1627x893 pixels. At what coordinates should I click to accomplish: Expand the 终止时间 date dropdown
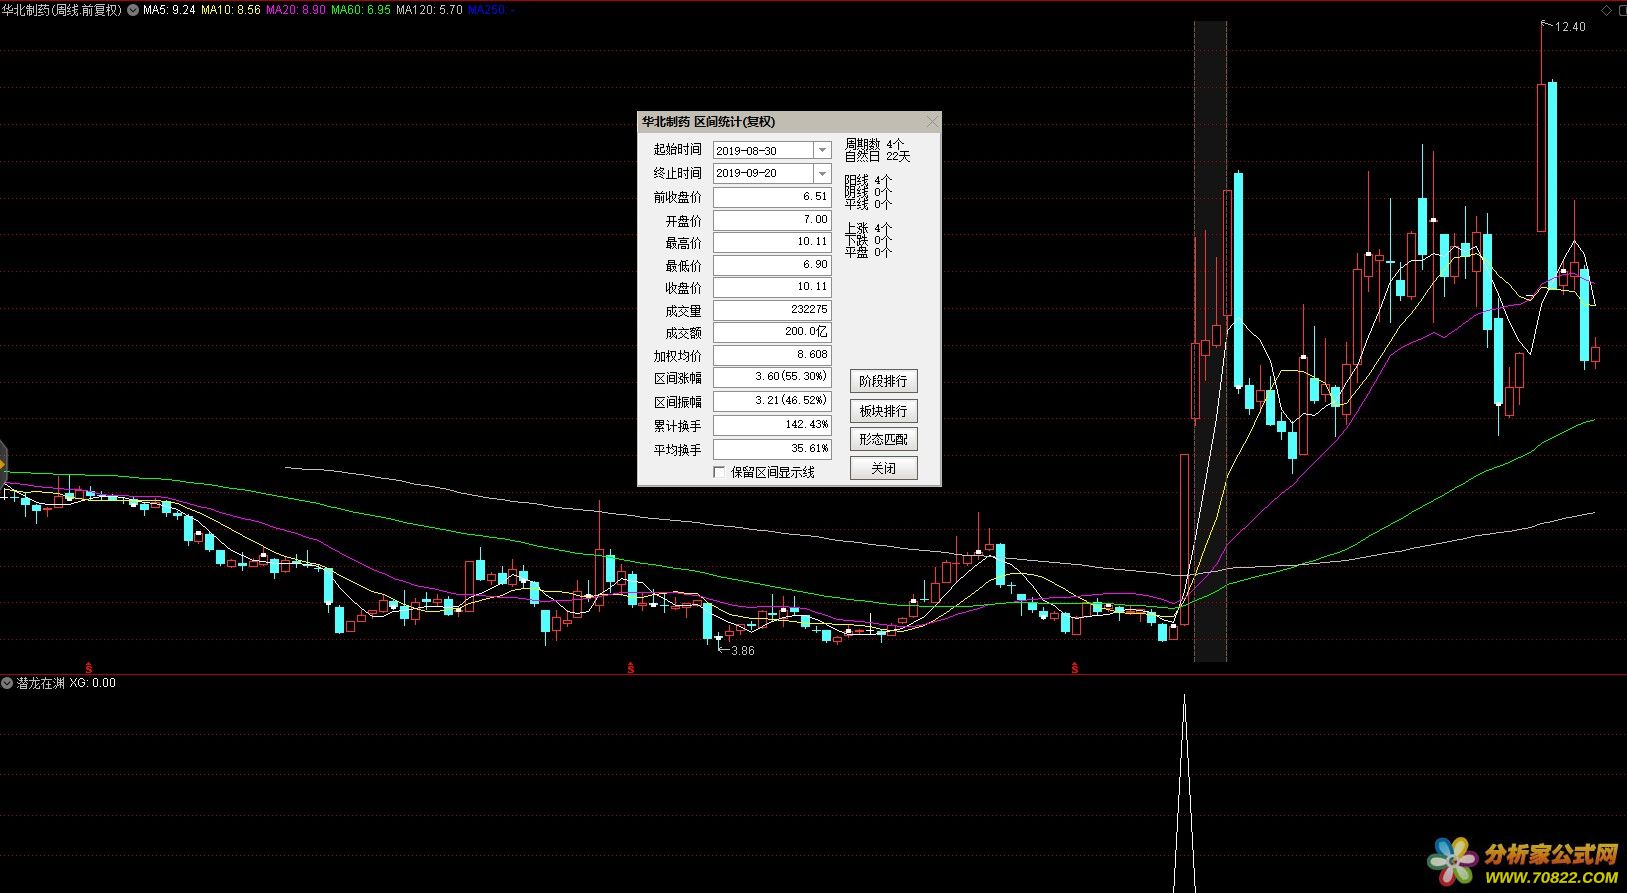pos(822,174)
